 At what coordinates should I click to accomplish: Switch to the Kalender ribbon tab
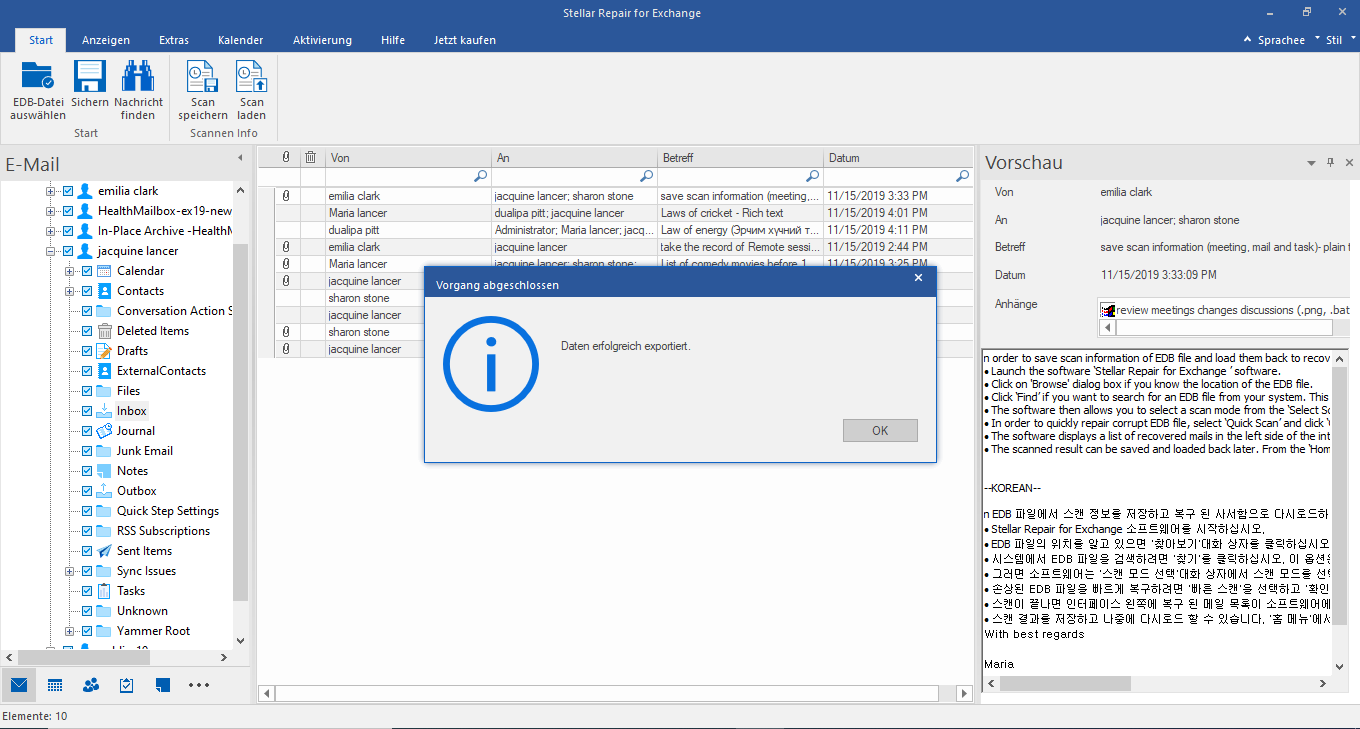[240, 40]
